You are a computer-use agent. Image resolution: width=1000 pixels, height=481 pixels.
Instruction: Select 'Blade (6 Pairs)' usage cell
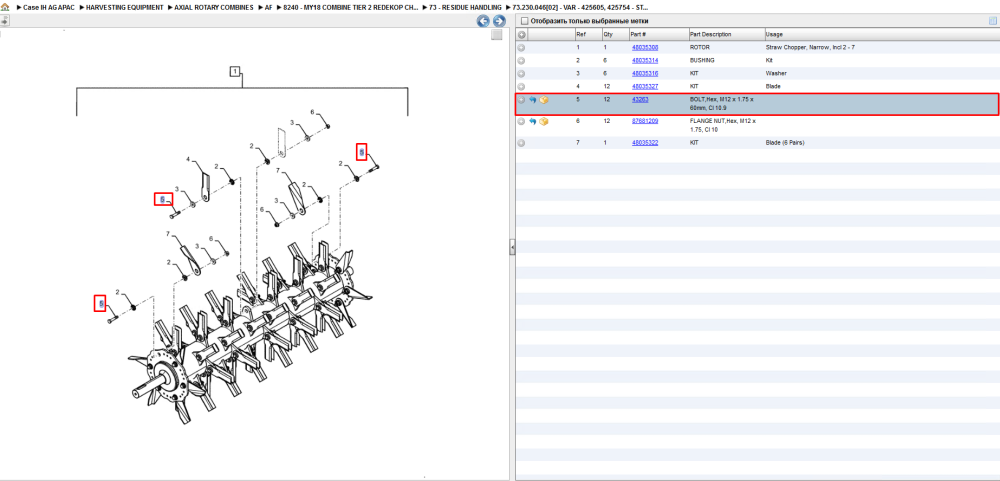(x=785, y=143)
